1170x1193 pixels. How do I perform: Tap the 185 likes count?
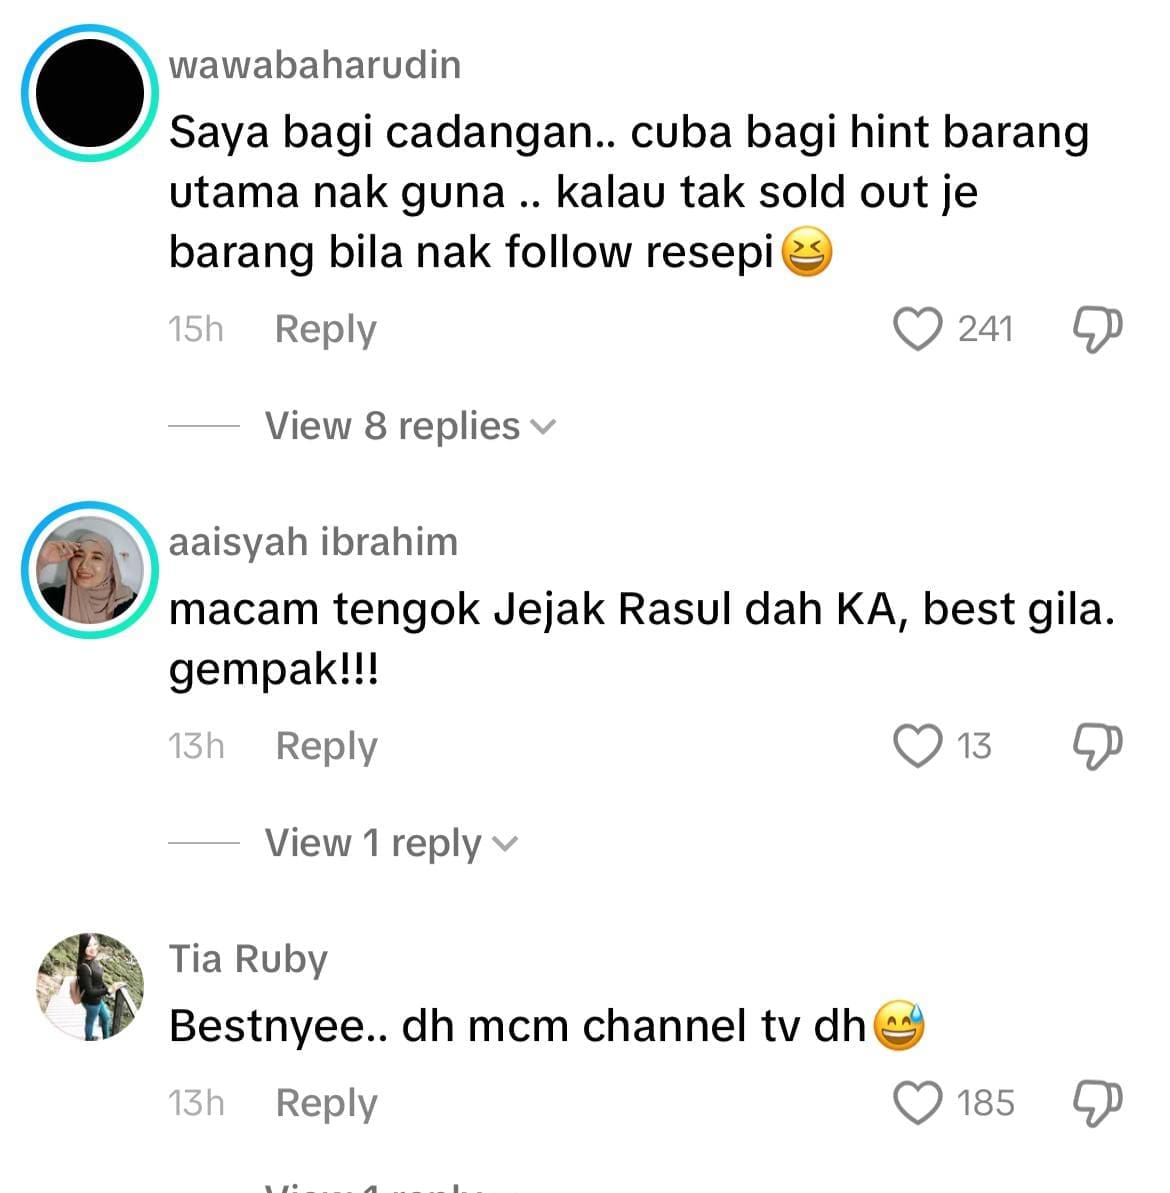[x=985, y=1103]
